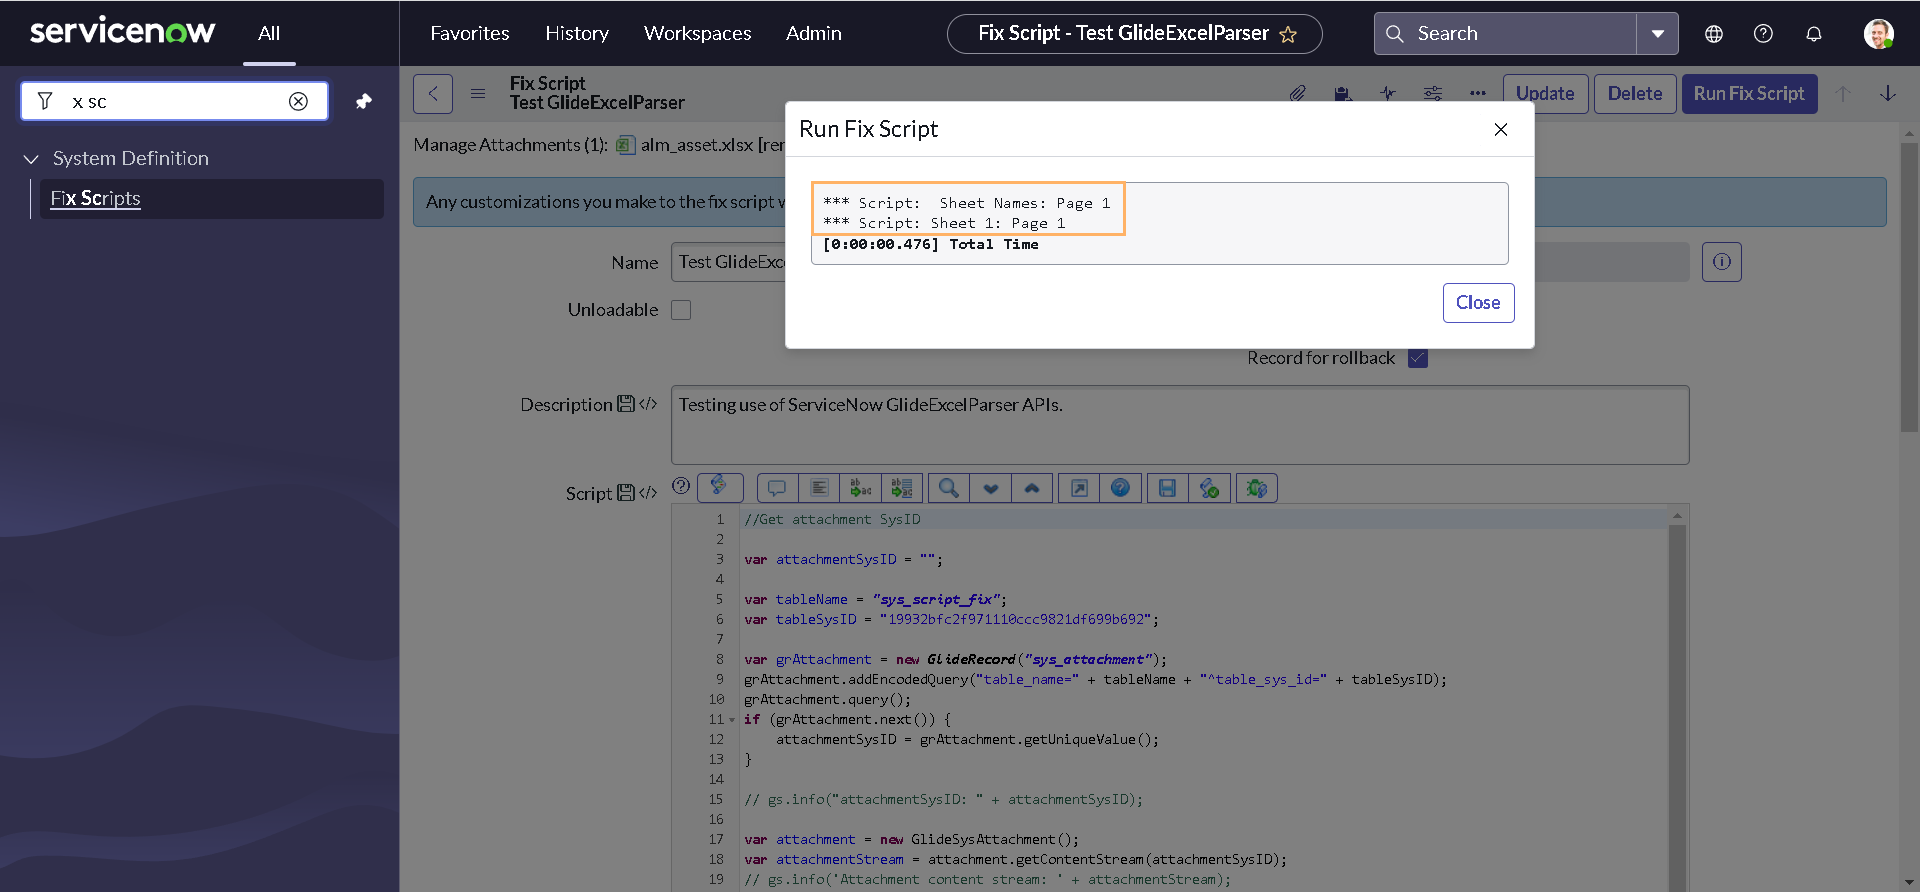The width and height of the screenshot is (1920, 892).
Task: Click the Find Next down chevron
Action: [x=991, y=488]
